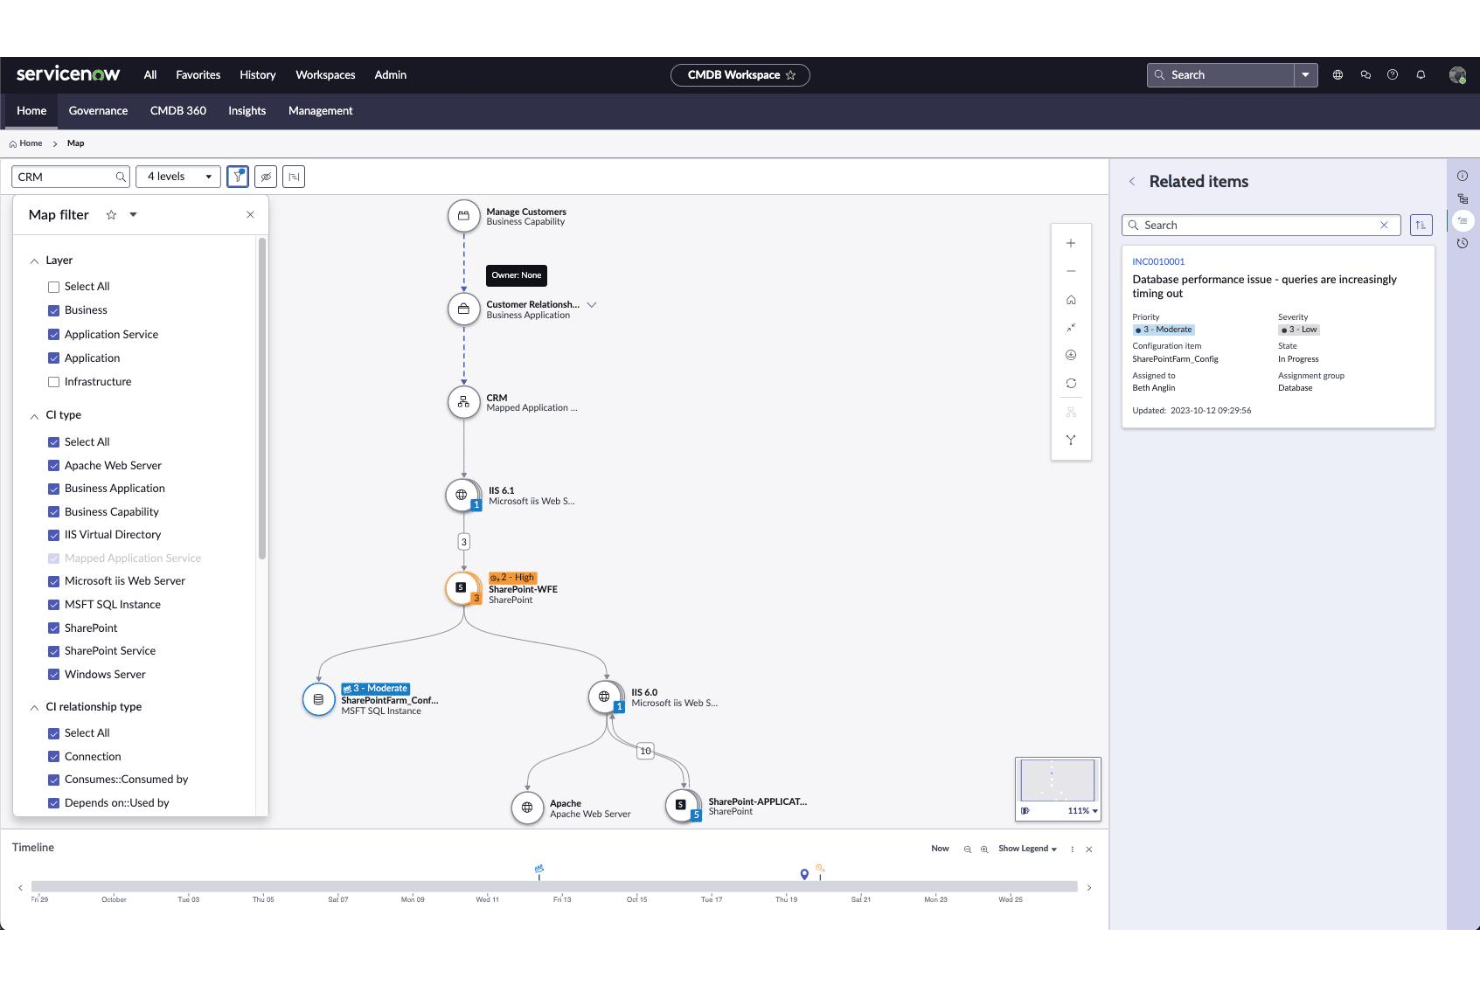Click the Home breadcrumb link
1480x987 pixels.
click(30, 143)
